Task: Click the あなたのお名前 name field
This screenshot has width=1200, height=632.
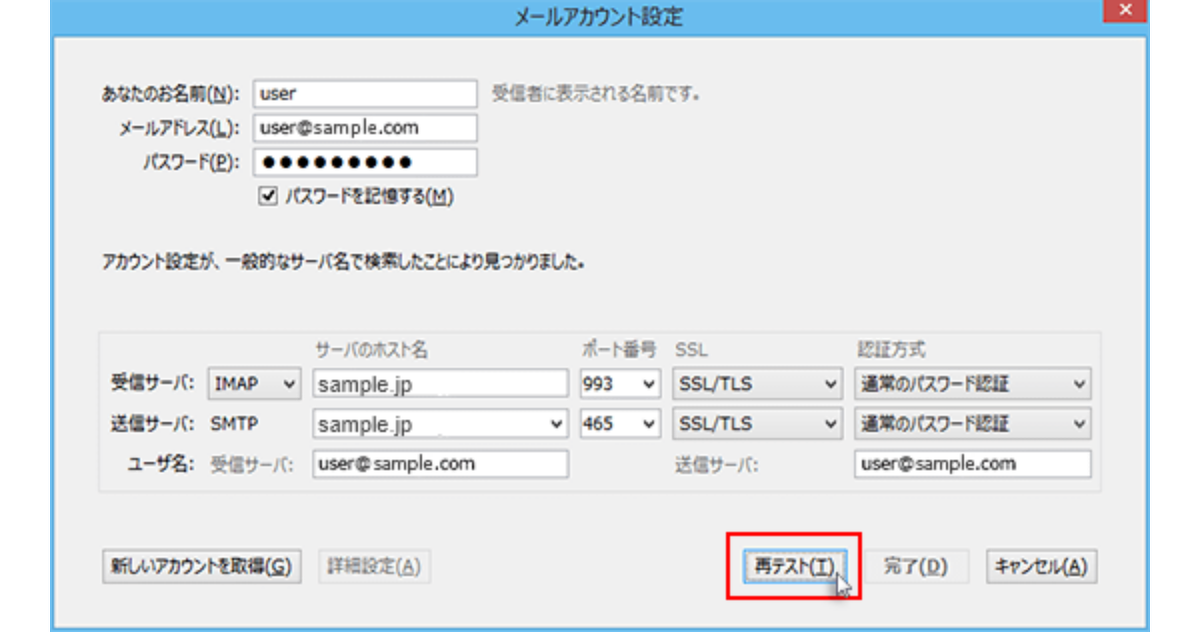Action: tap(366, 94)
